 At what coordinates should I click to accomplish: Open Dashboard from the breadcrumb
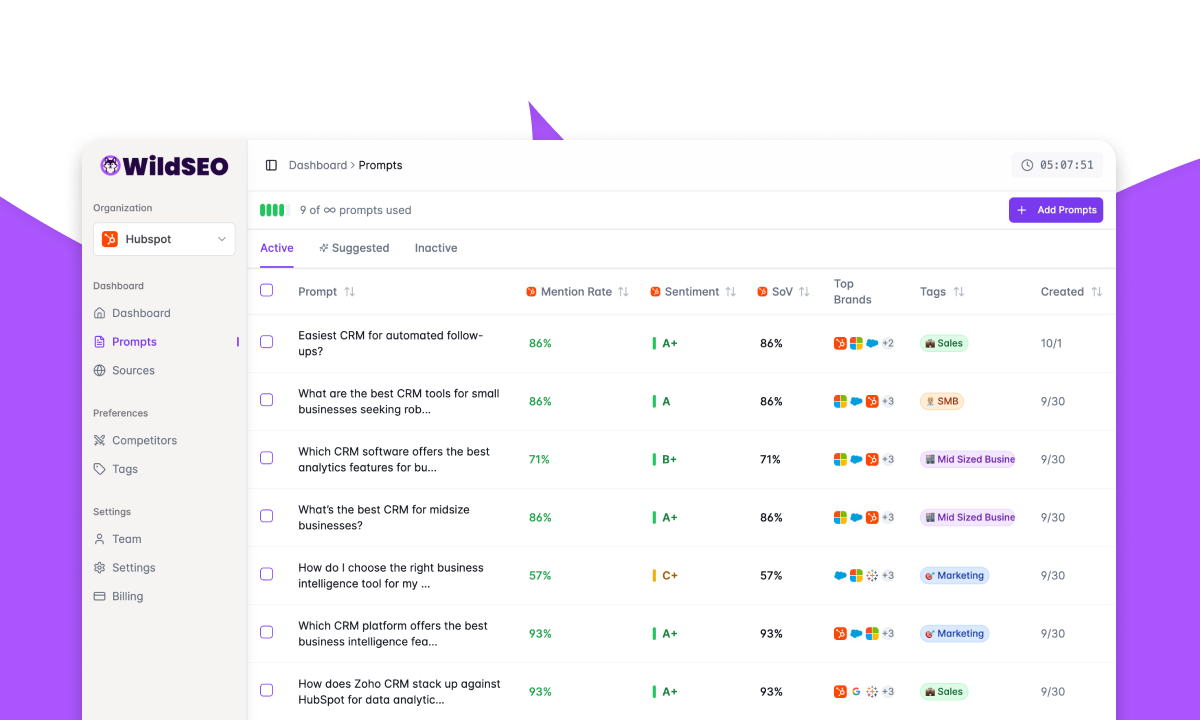pos(319,165)
